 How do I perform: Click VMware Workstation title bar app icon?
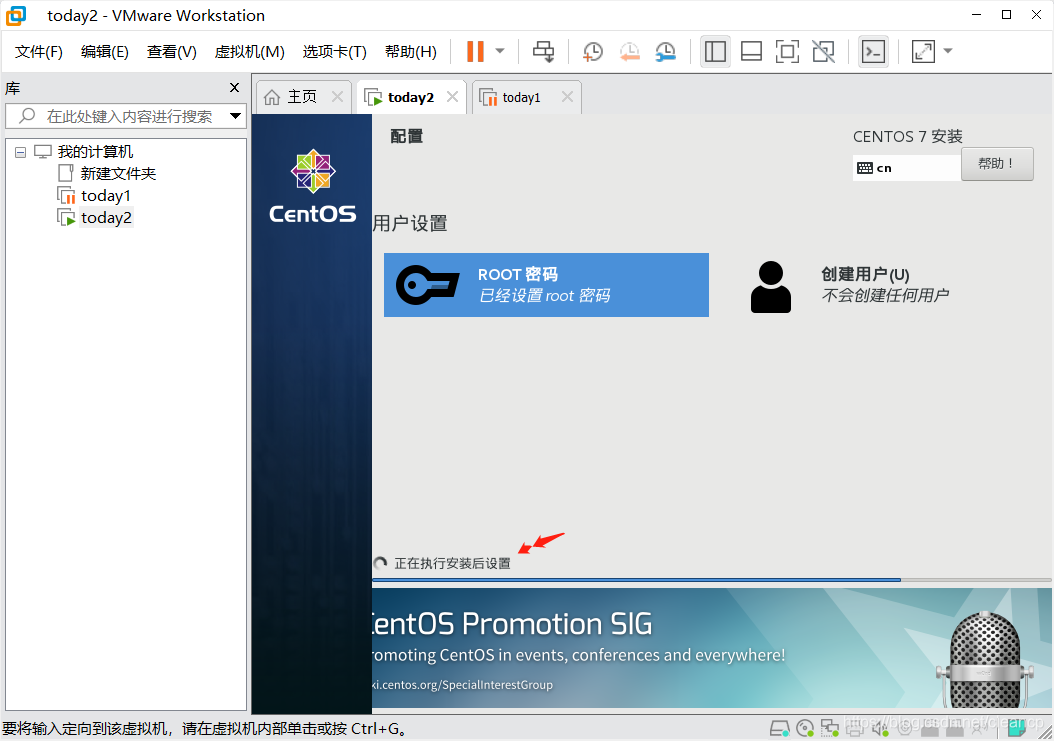[15, 15]
